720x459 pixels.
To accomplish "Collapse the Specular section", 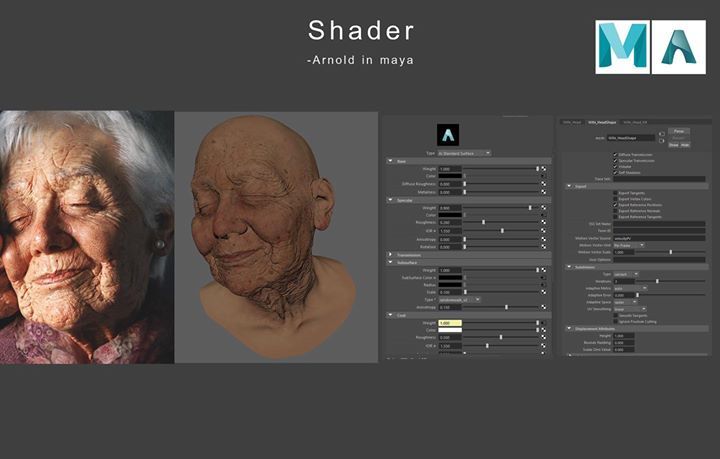I will 390,201.
